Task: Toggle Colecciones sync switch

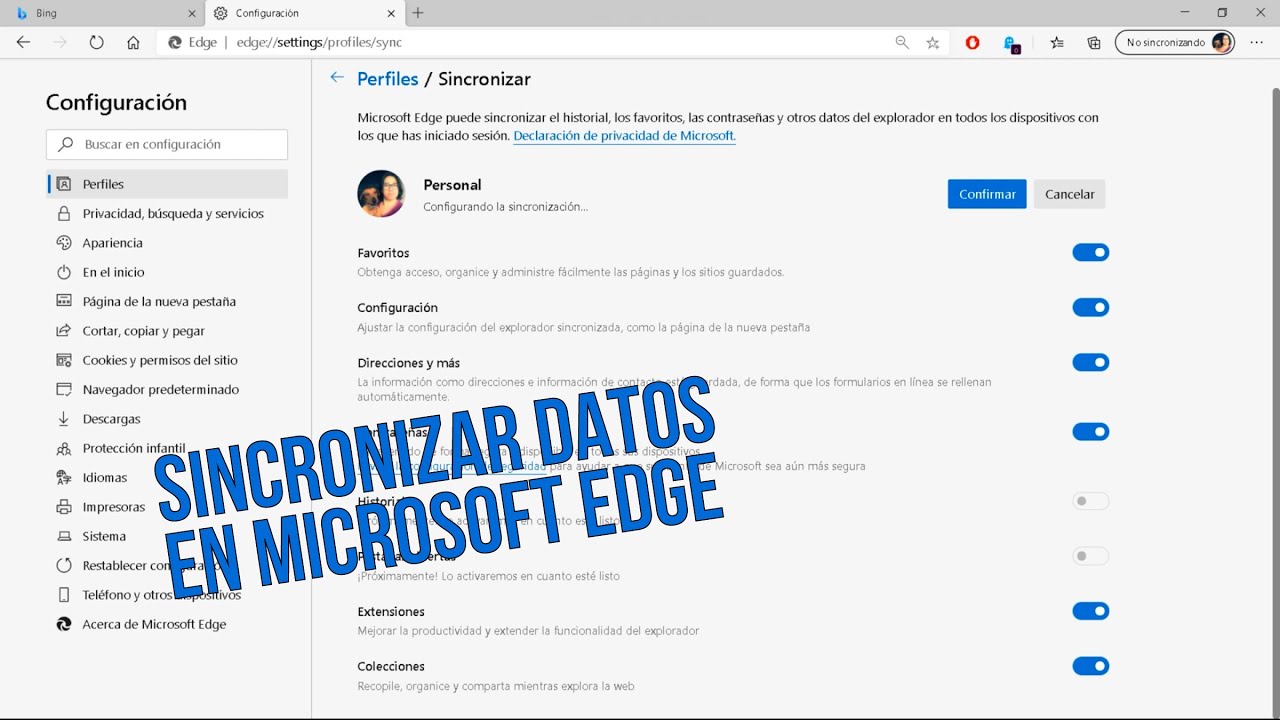Action: [x=1091, y=666]
